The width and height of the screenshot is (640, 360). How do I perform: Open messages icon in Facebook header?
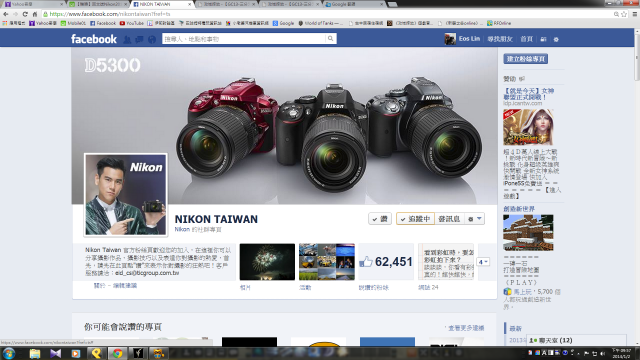140,39
